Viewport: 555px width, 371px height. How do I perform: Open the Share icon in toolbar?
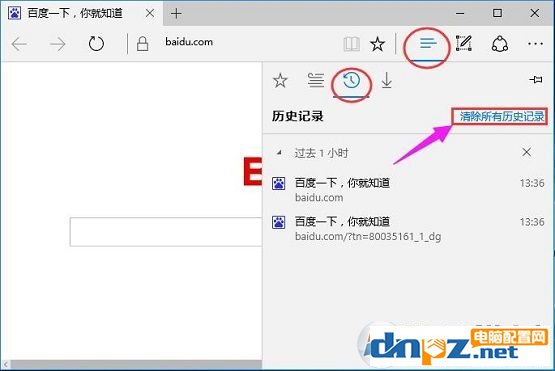500,44
